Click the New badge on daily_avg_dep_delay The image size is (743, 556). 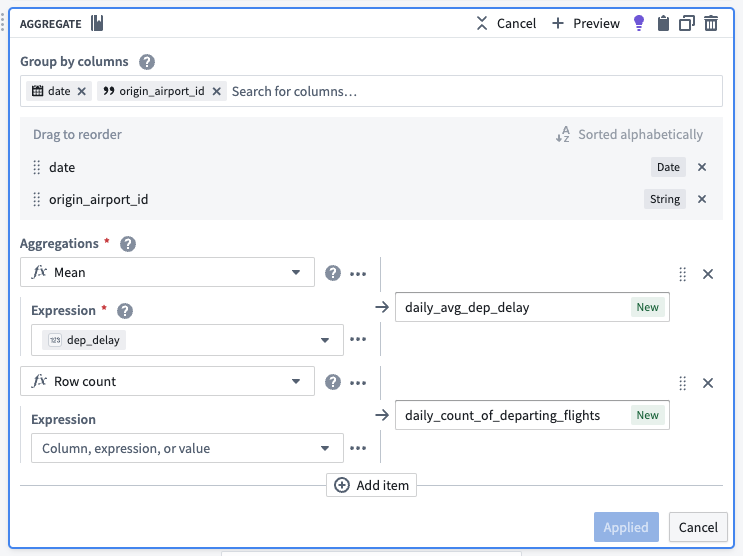click(x=647, y=307)
